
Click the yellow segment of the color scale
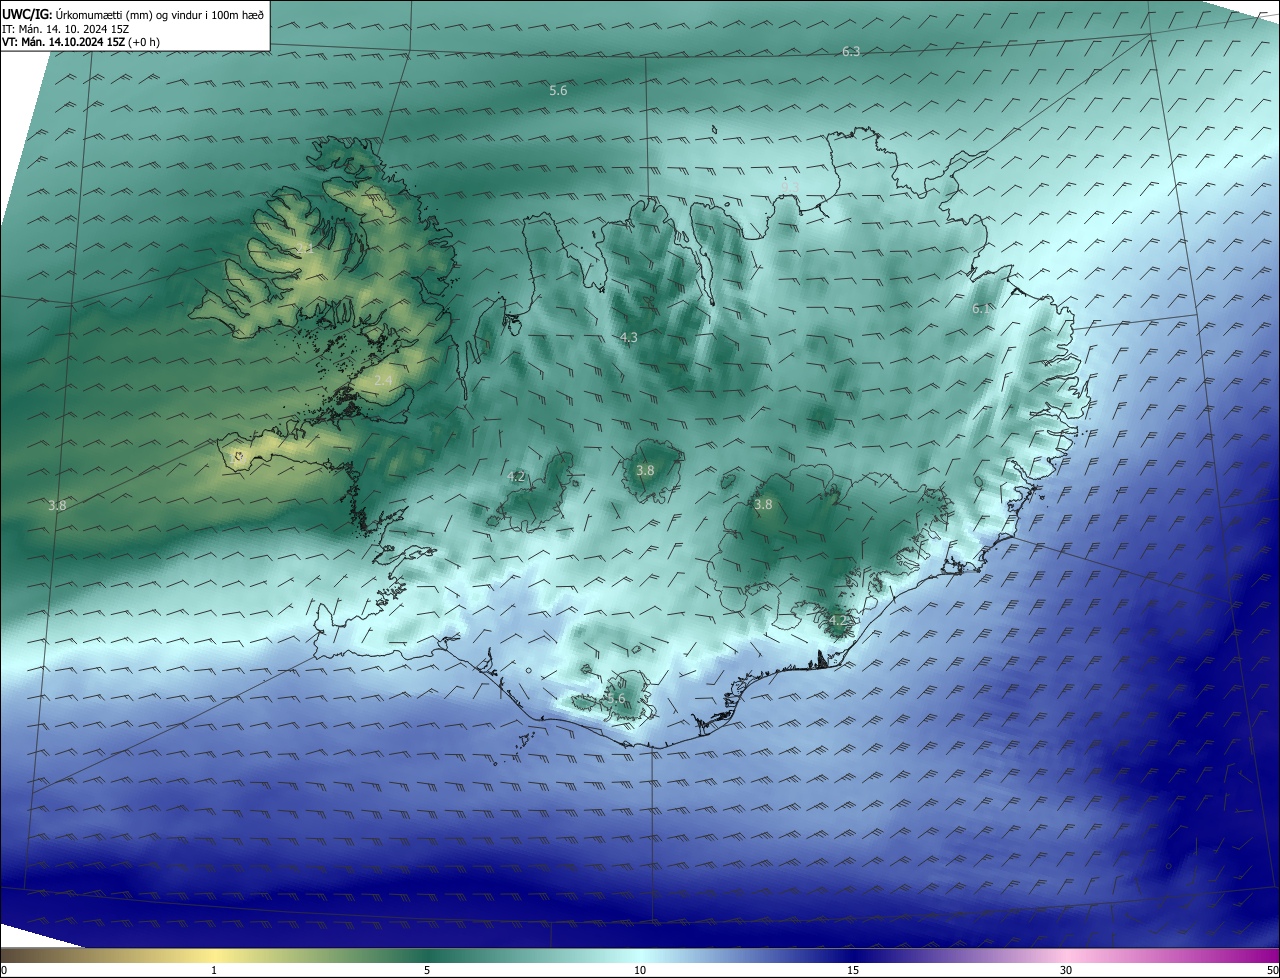(215, 955)
